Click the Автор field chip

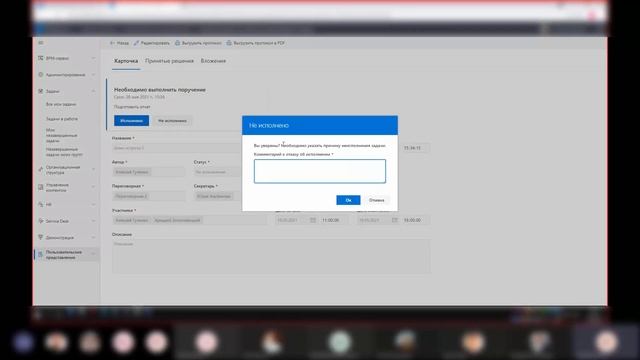coord(132,172)
